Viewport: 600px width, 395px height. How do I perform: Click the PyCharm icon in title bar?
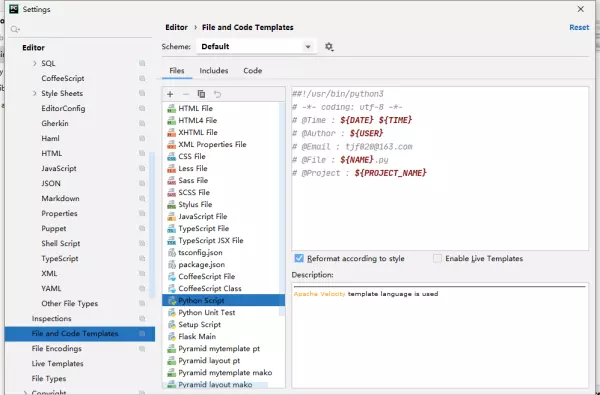pyautogui.click(x=14, y=9)
